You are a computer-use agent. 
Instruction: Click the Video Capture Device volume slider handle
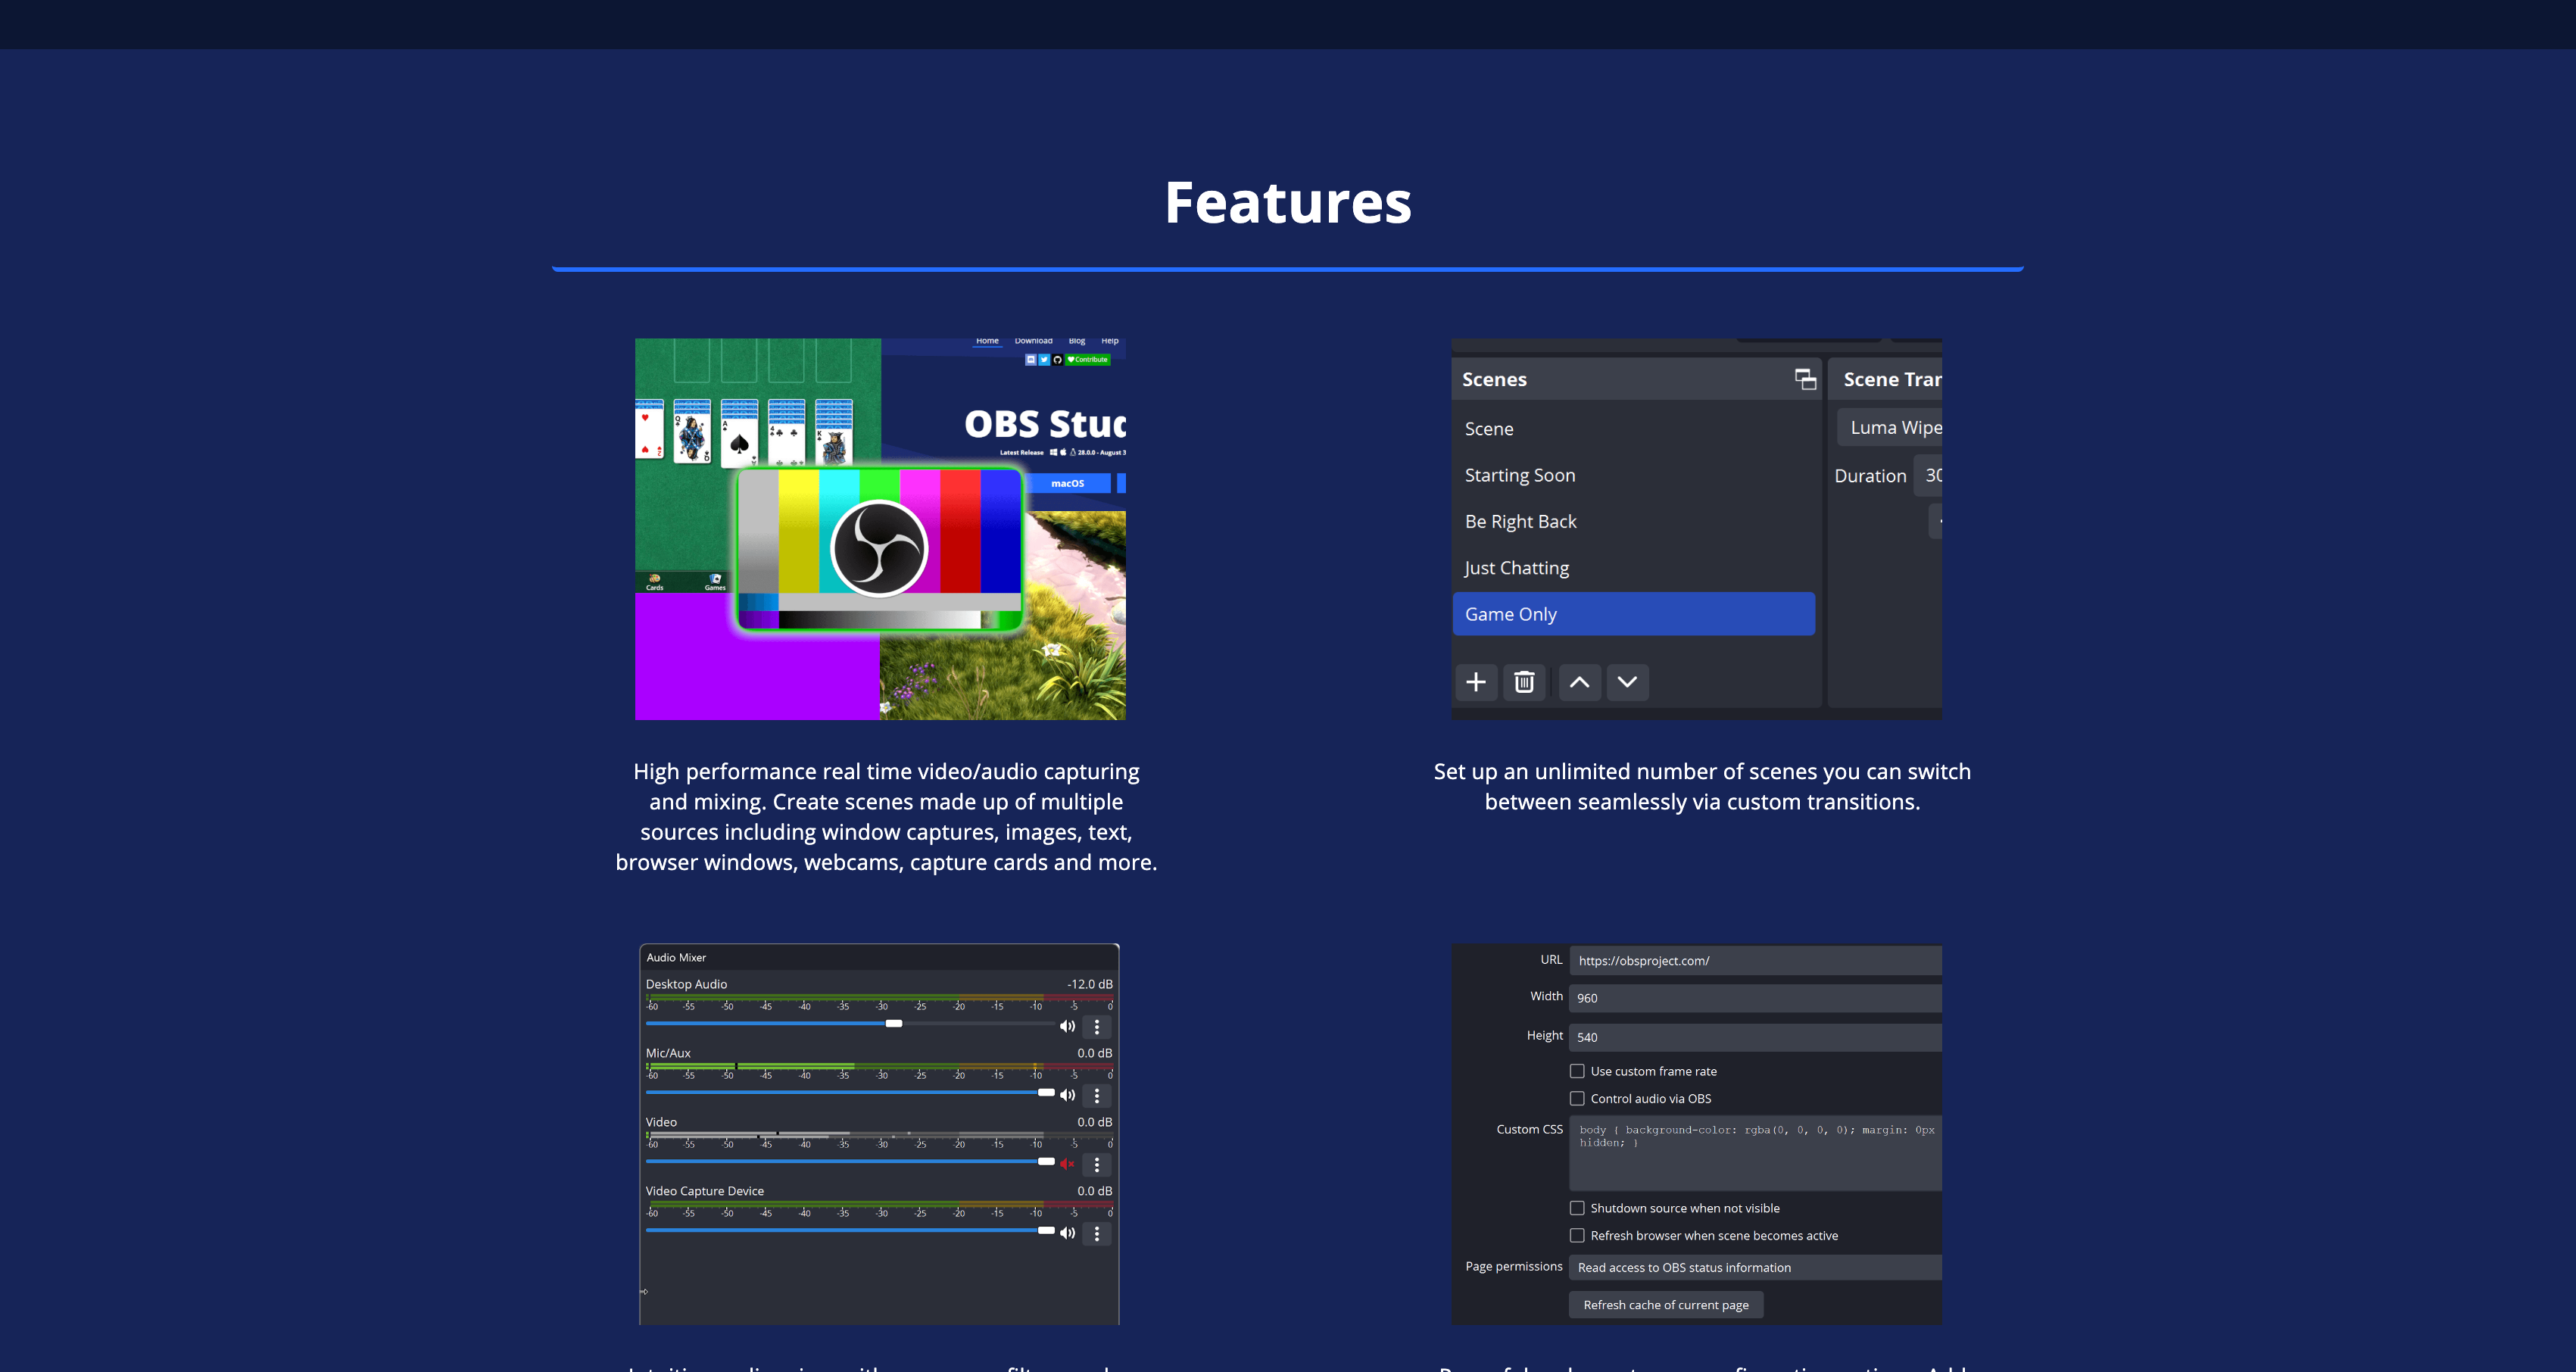click(x=1046, y=1230)
